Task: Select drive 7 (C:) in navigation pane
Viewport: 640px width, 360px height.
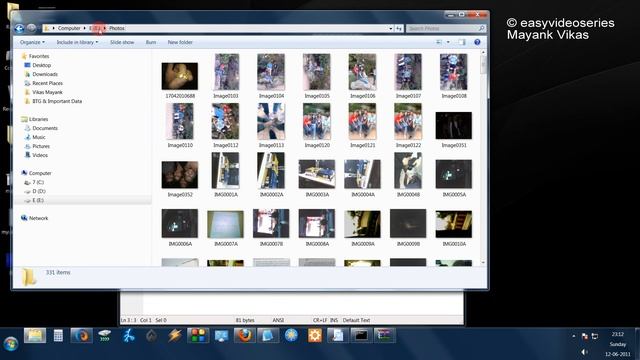Action: tap(38, 182)
